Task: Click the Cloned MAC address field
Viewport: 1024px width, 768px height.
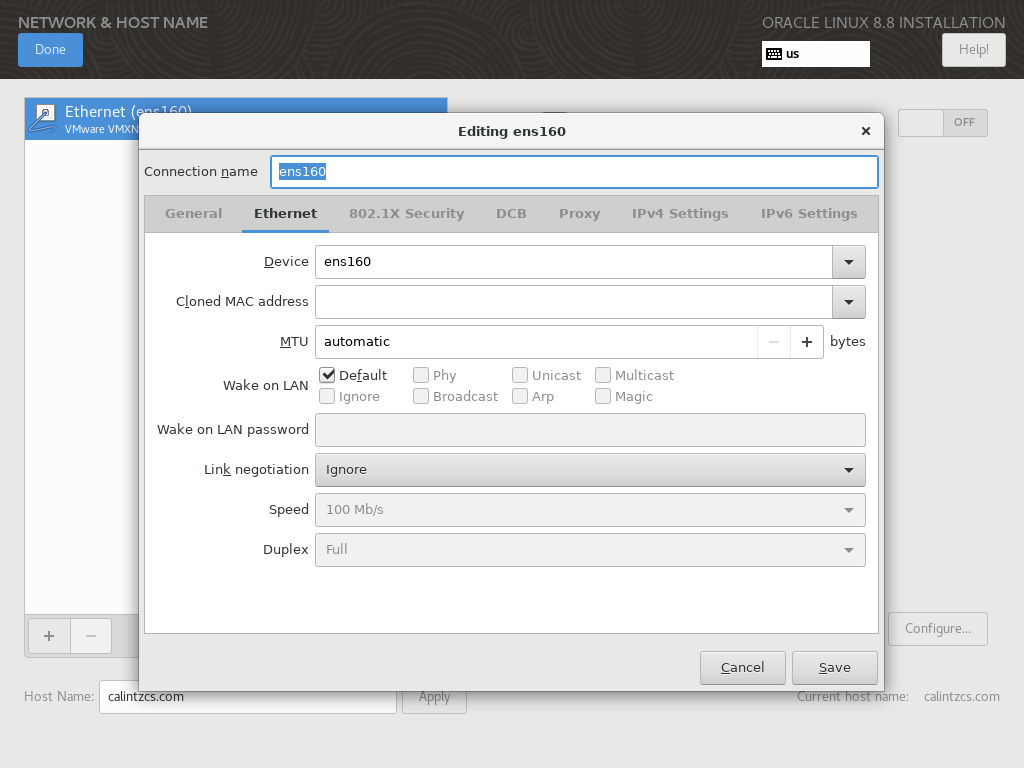Action: click(x=573, y=302)
